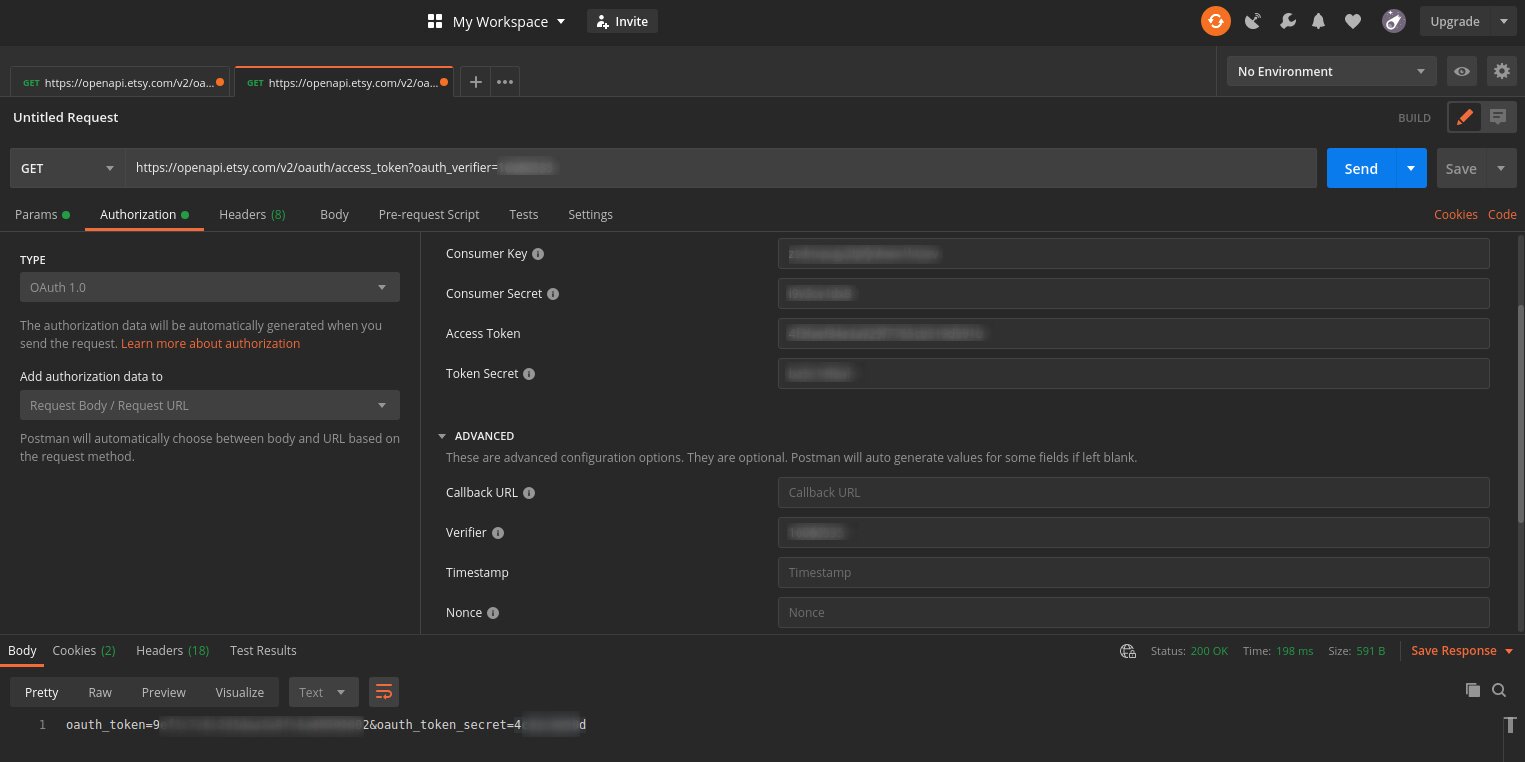
Task: Open the request Settings tab
Action: coord(590,214)
